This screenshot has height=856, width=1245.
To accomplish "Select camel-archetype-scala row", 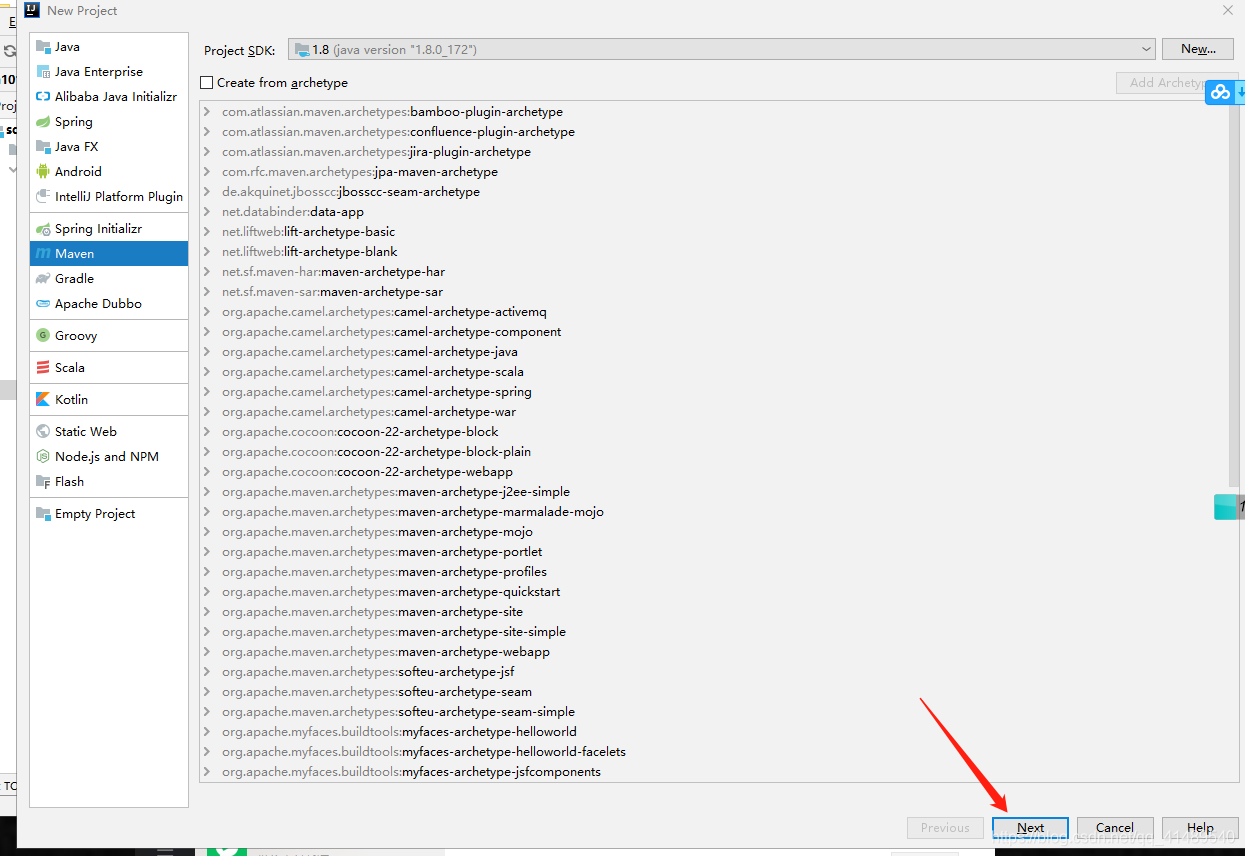I will point(714,372).
